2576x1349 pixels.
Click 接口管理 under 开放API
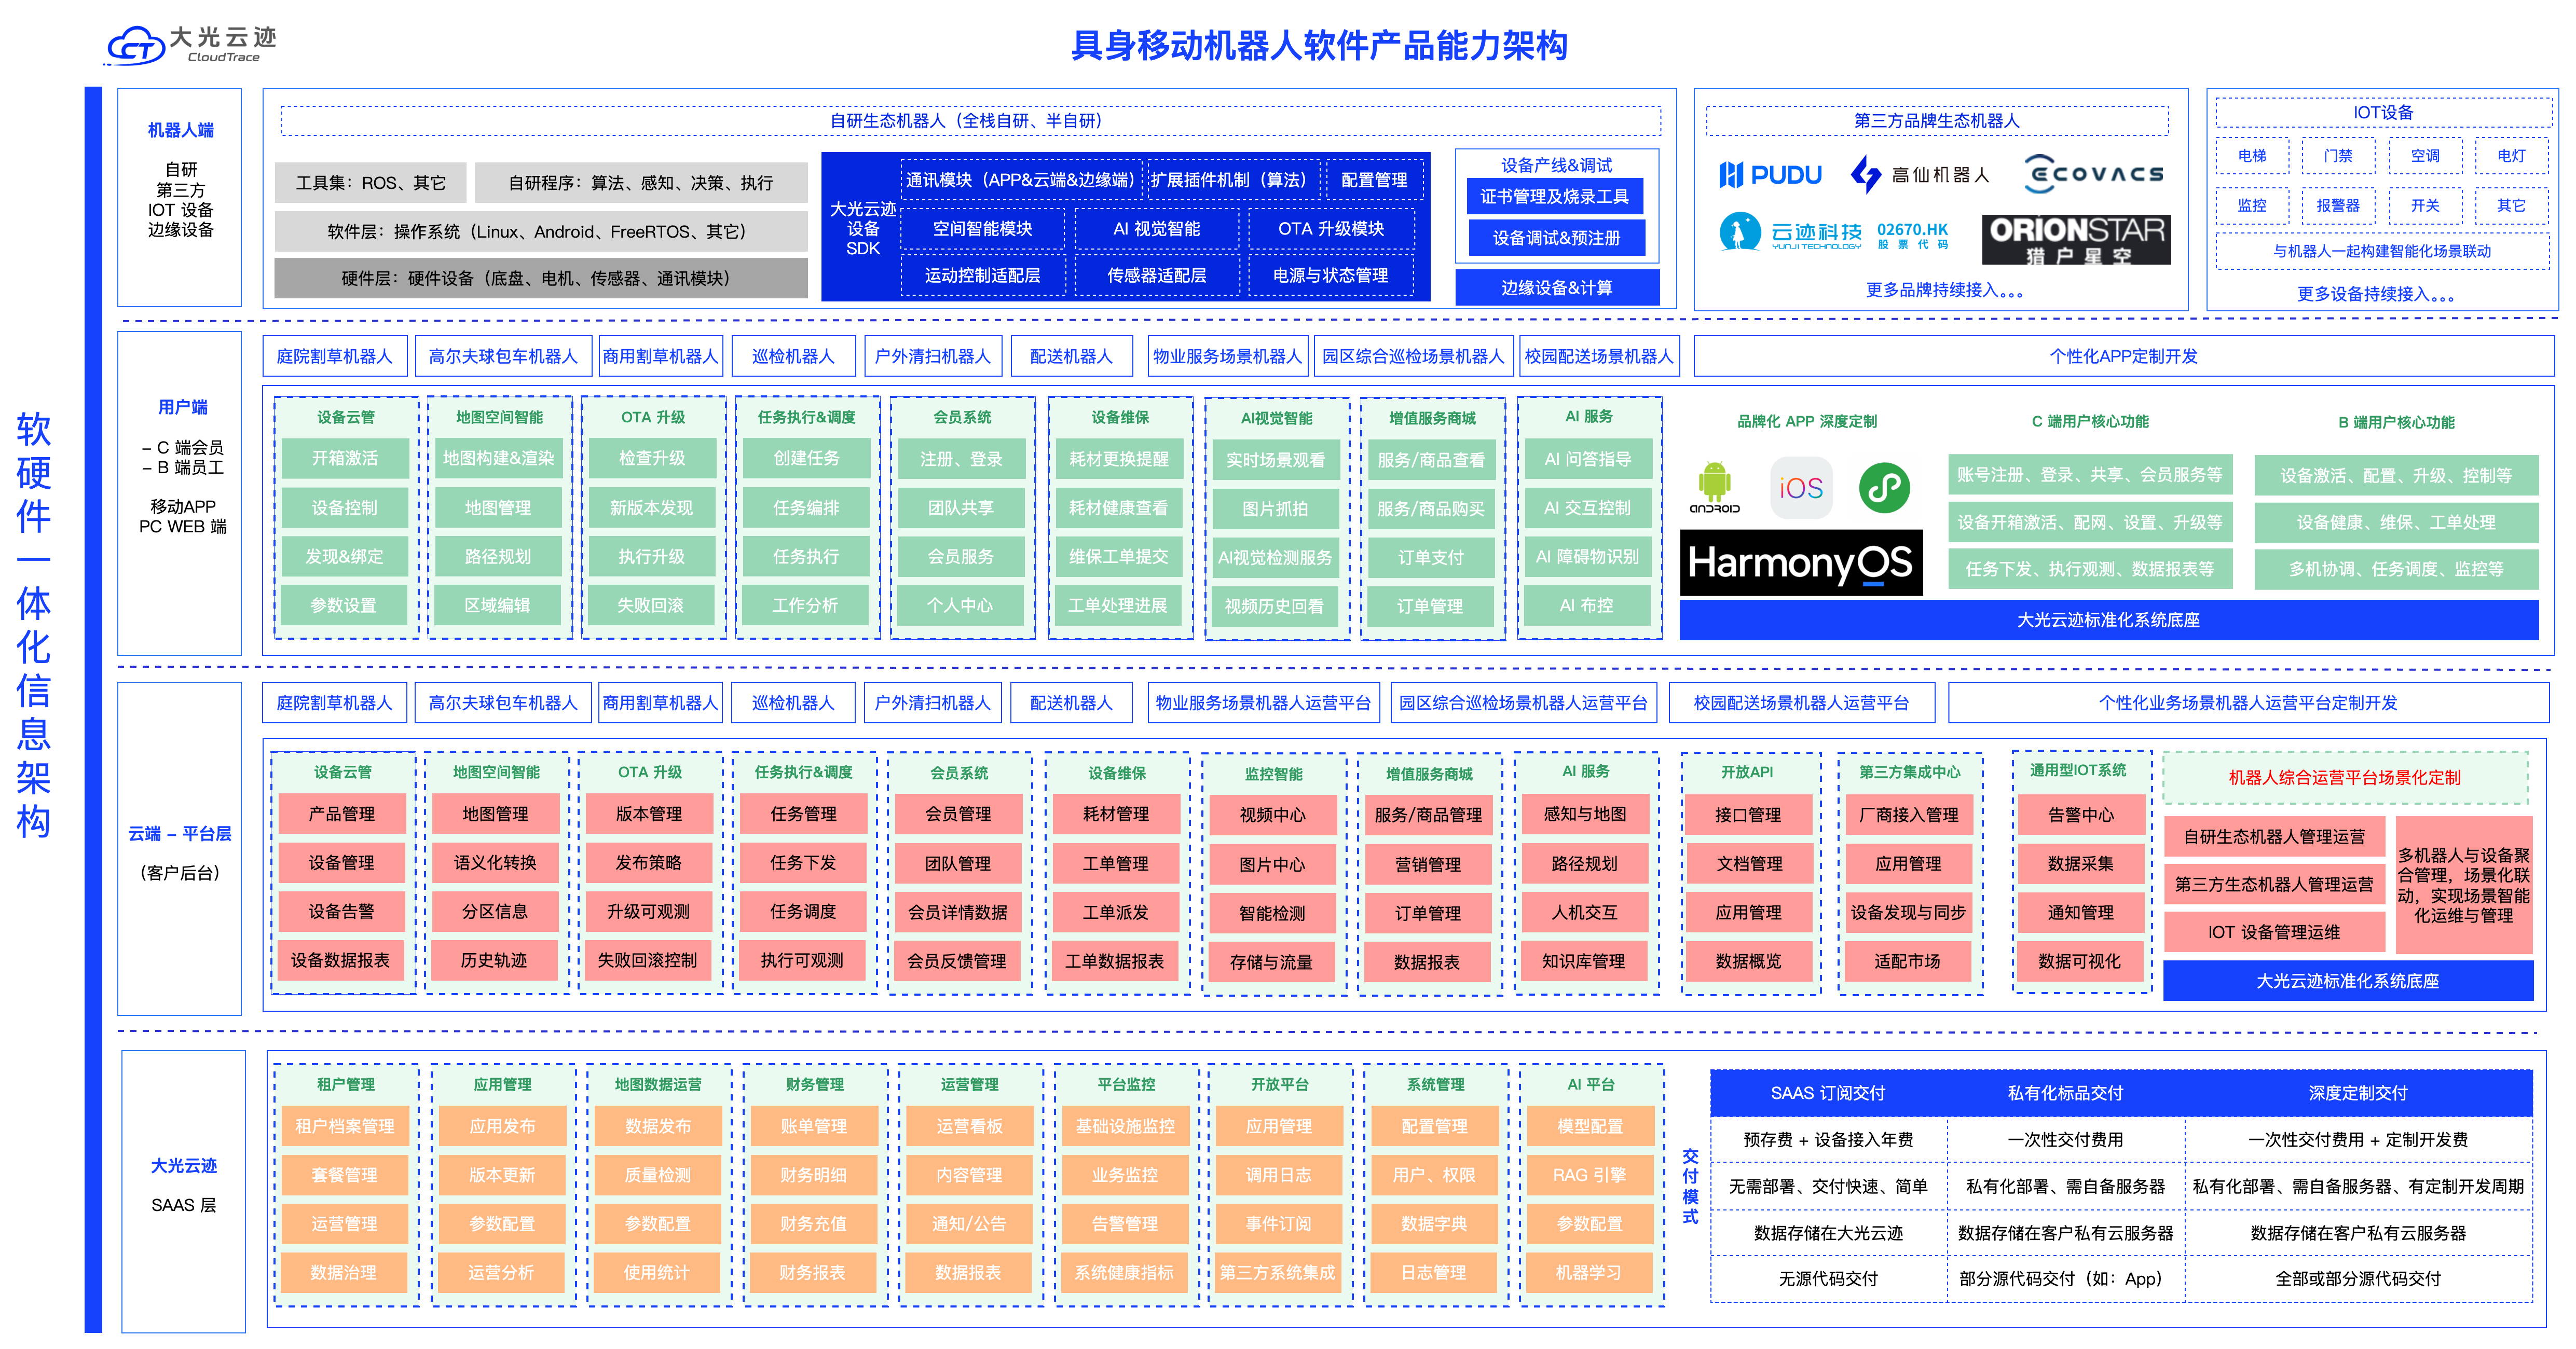[x=1747, y=815]
